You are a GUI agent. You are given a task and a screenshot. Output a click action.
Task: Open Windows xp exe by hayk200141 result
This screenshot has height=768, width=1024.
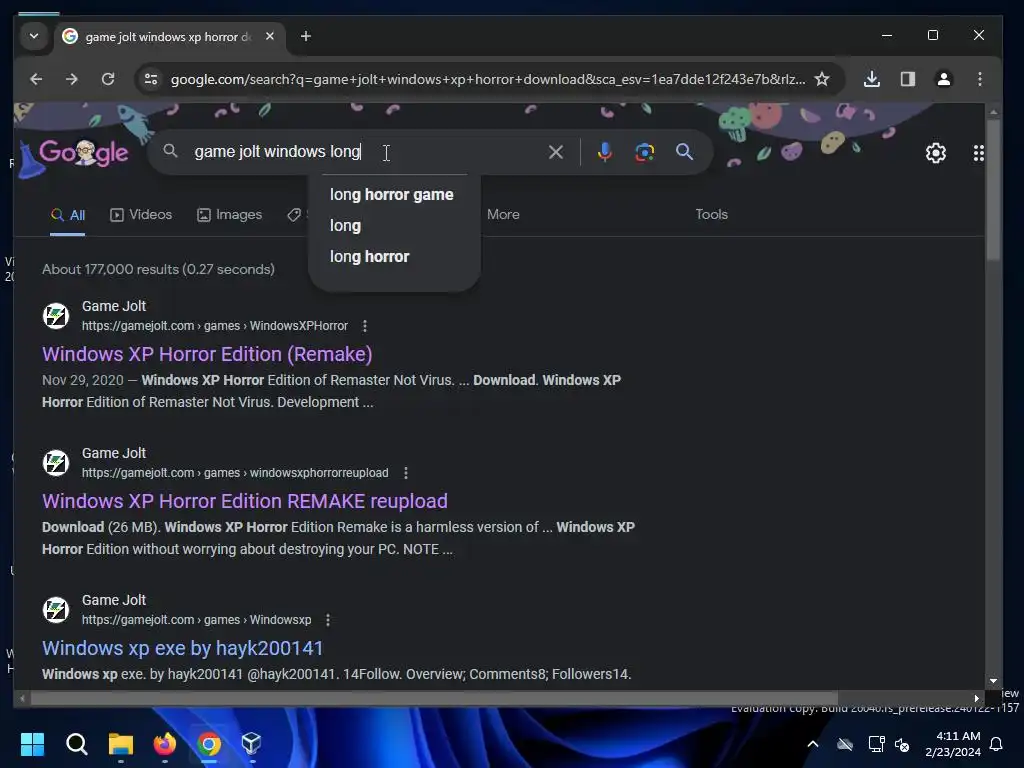pyautogui.click(x=183, y=648)
